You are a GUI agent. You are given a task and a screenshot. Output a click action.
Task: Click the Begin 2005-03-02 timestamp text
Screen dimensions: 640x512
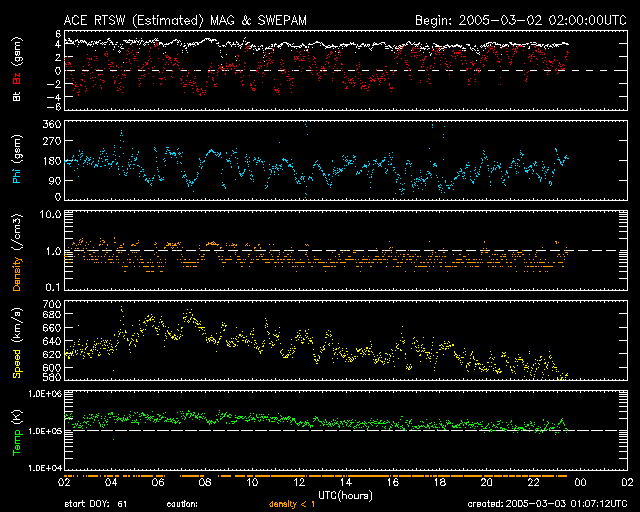[x=519, y=19]
